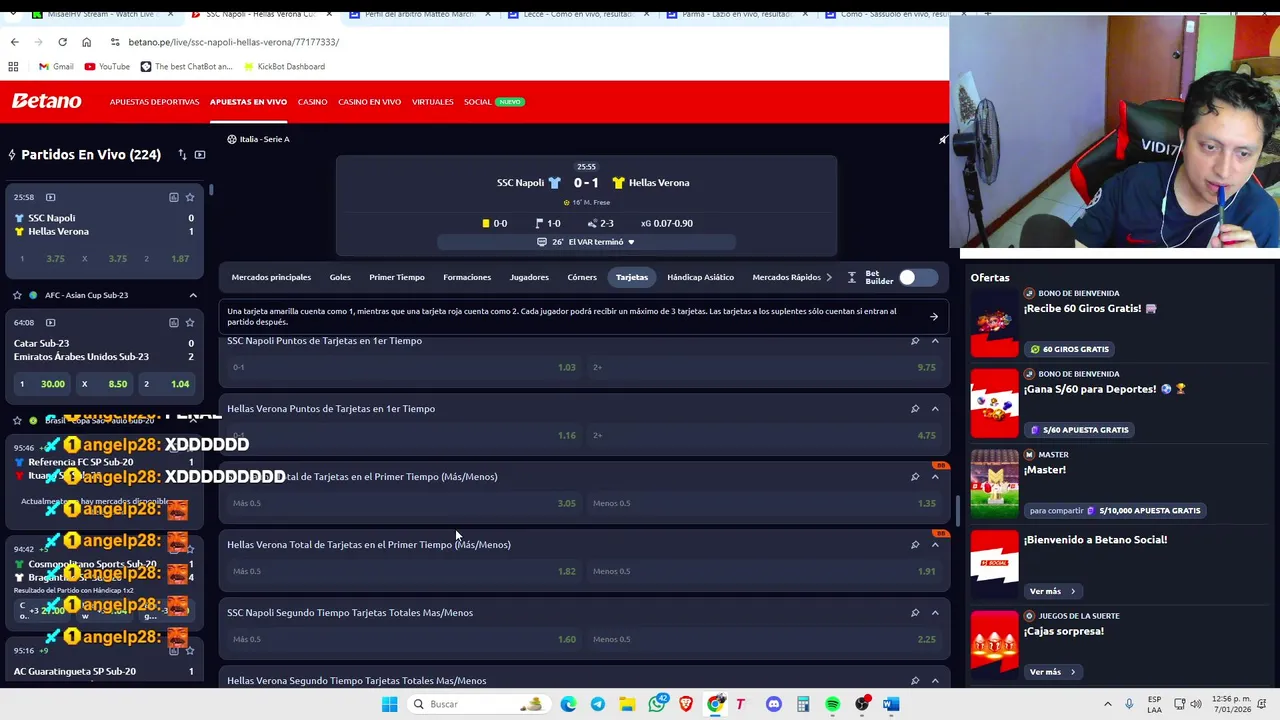Pin SSC Napoli Puntos de Tarjetas 1er Tiempo market

[x=915, y=341]
